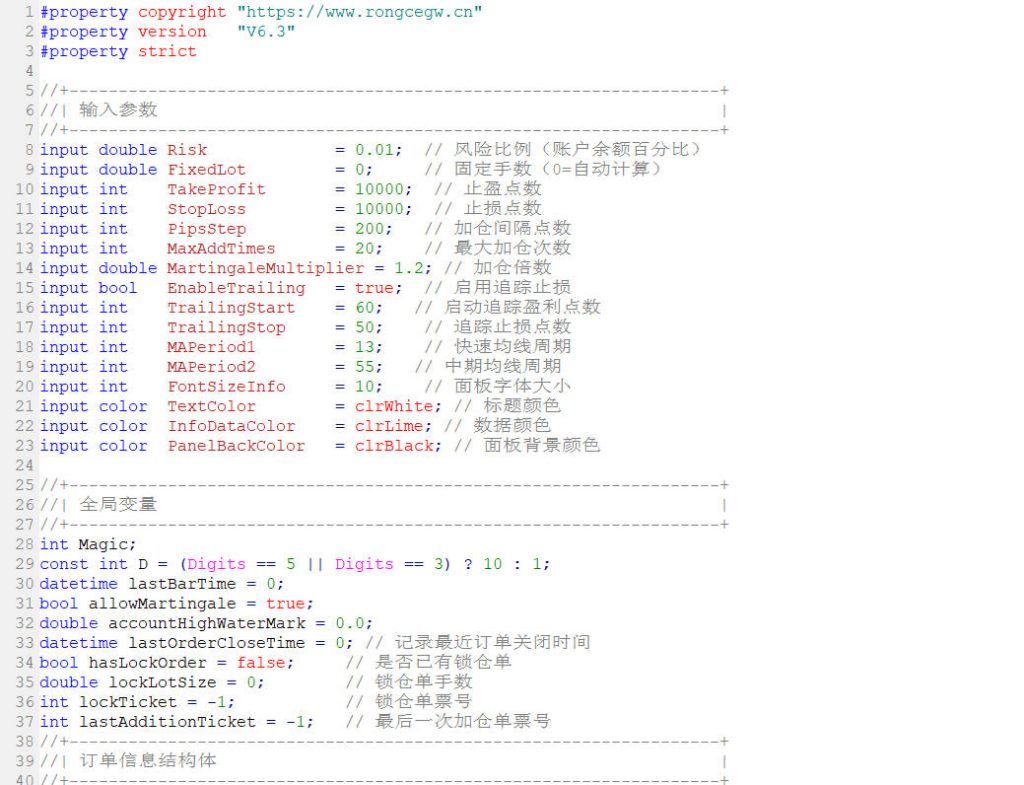Screen dimensions: 1024x785
Task: Click the version string "V6.3"
Action: 266,31
